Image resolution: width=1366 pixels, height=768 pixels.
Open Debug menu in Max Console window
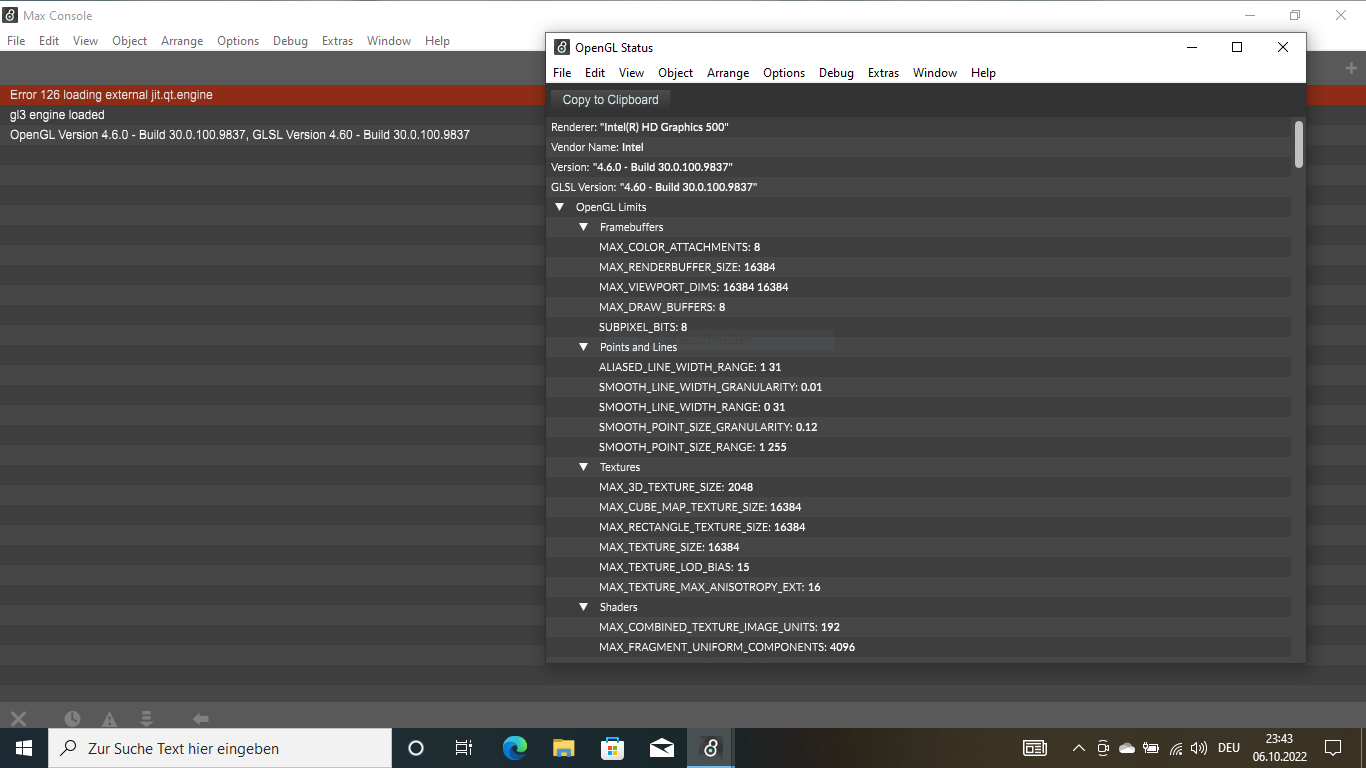(290, 41)
